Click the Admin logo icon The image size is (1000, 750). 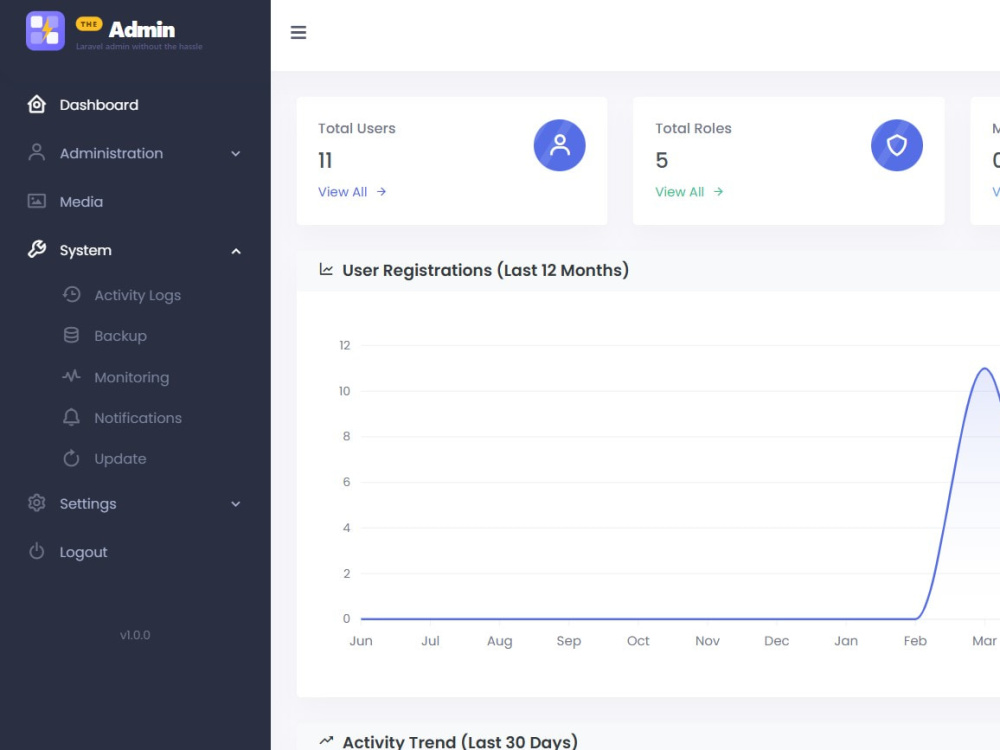click(45, 31)
